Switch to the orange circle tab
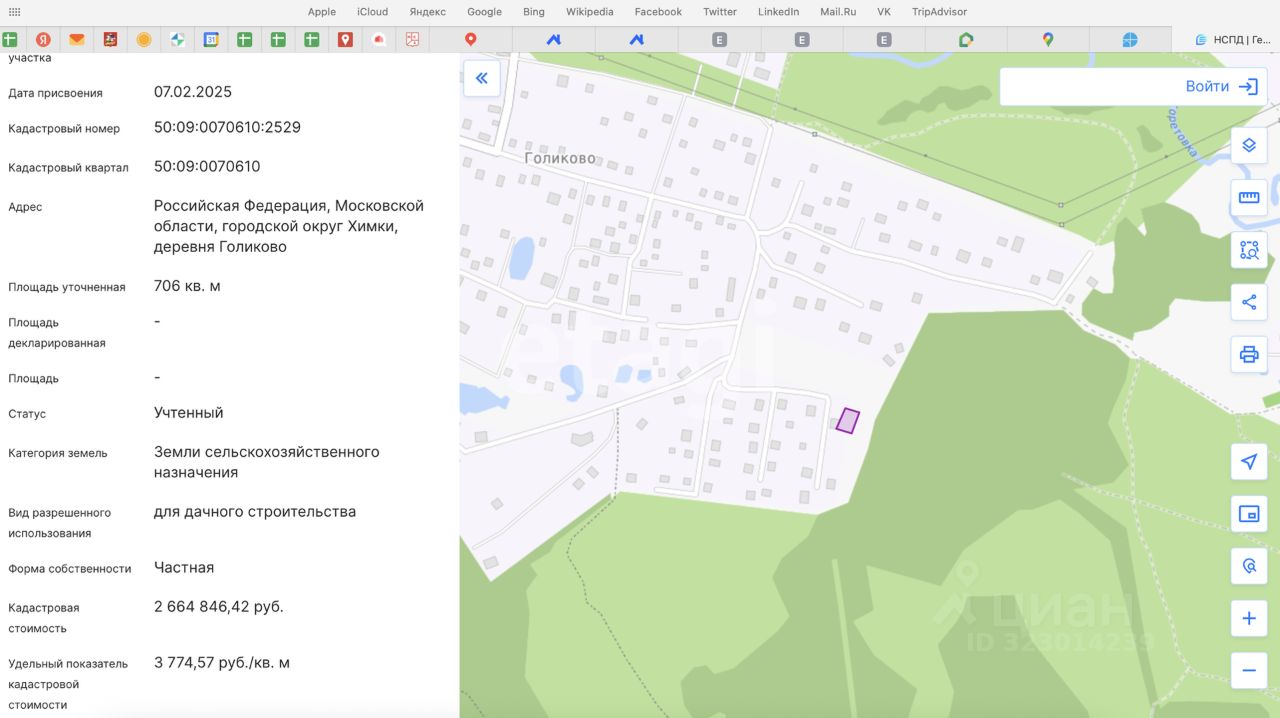 pos(144,40)
